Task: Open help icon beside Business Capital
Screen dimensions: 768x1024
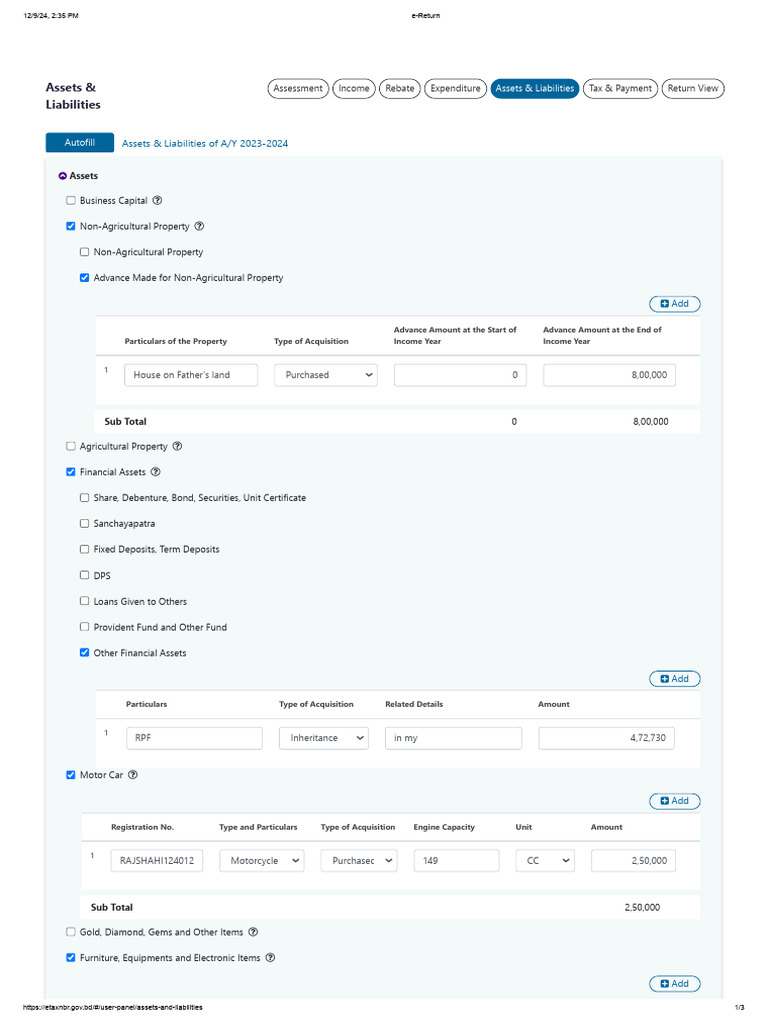Action: 157,200
